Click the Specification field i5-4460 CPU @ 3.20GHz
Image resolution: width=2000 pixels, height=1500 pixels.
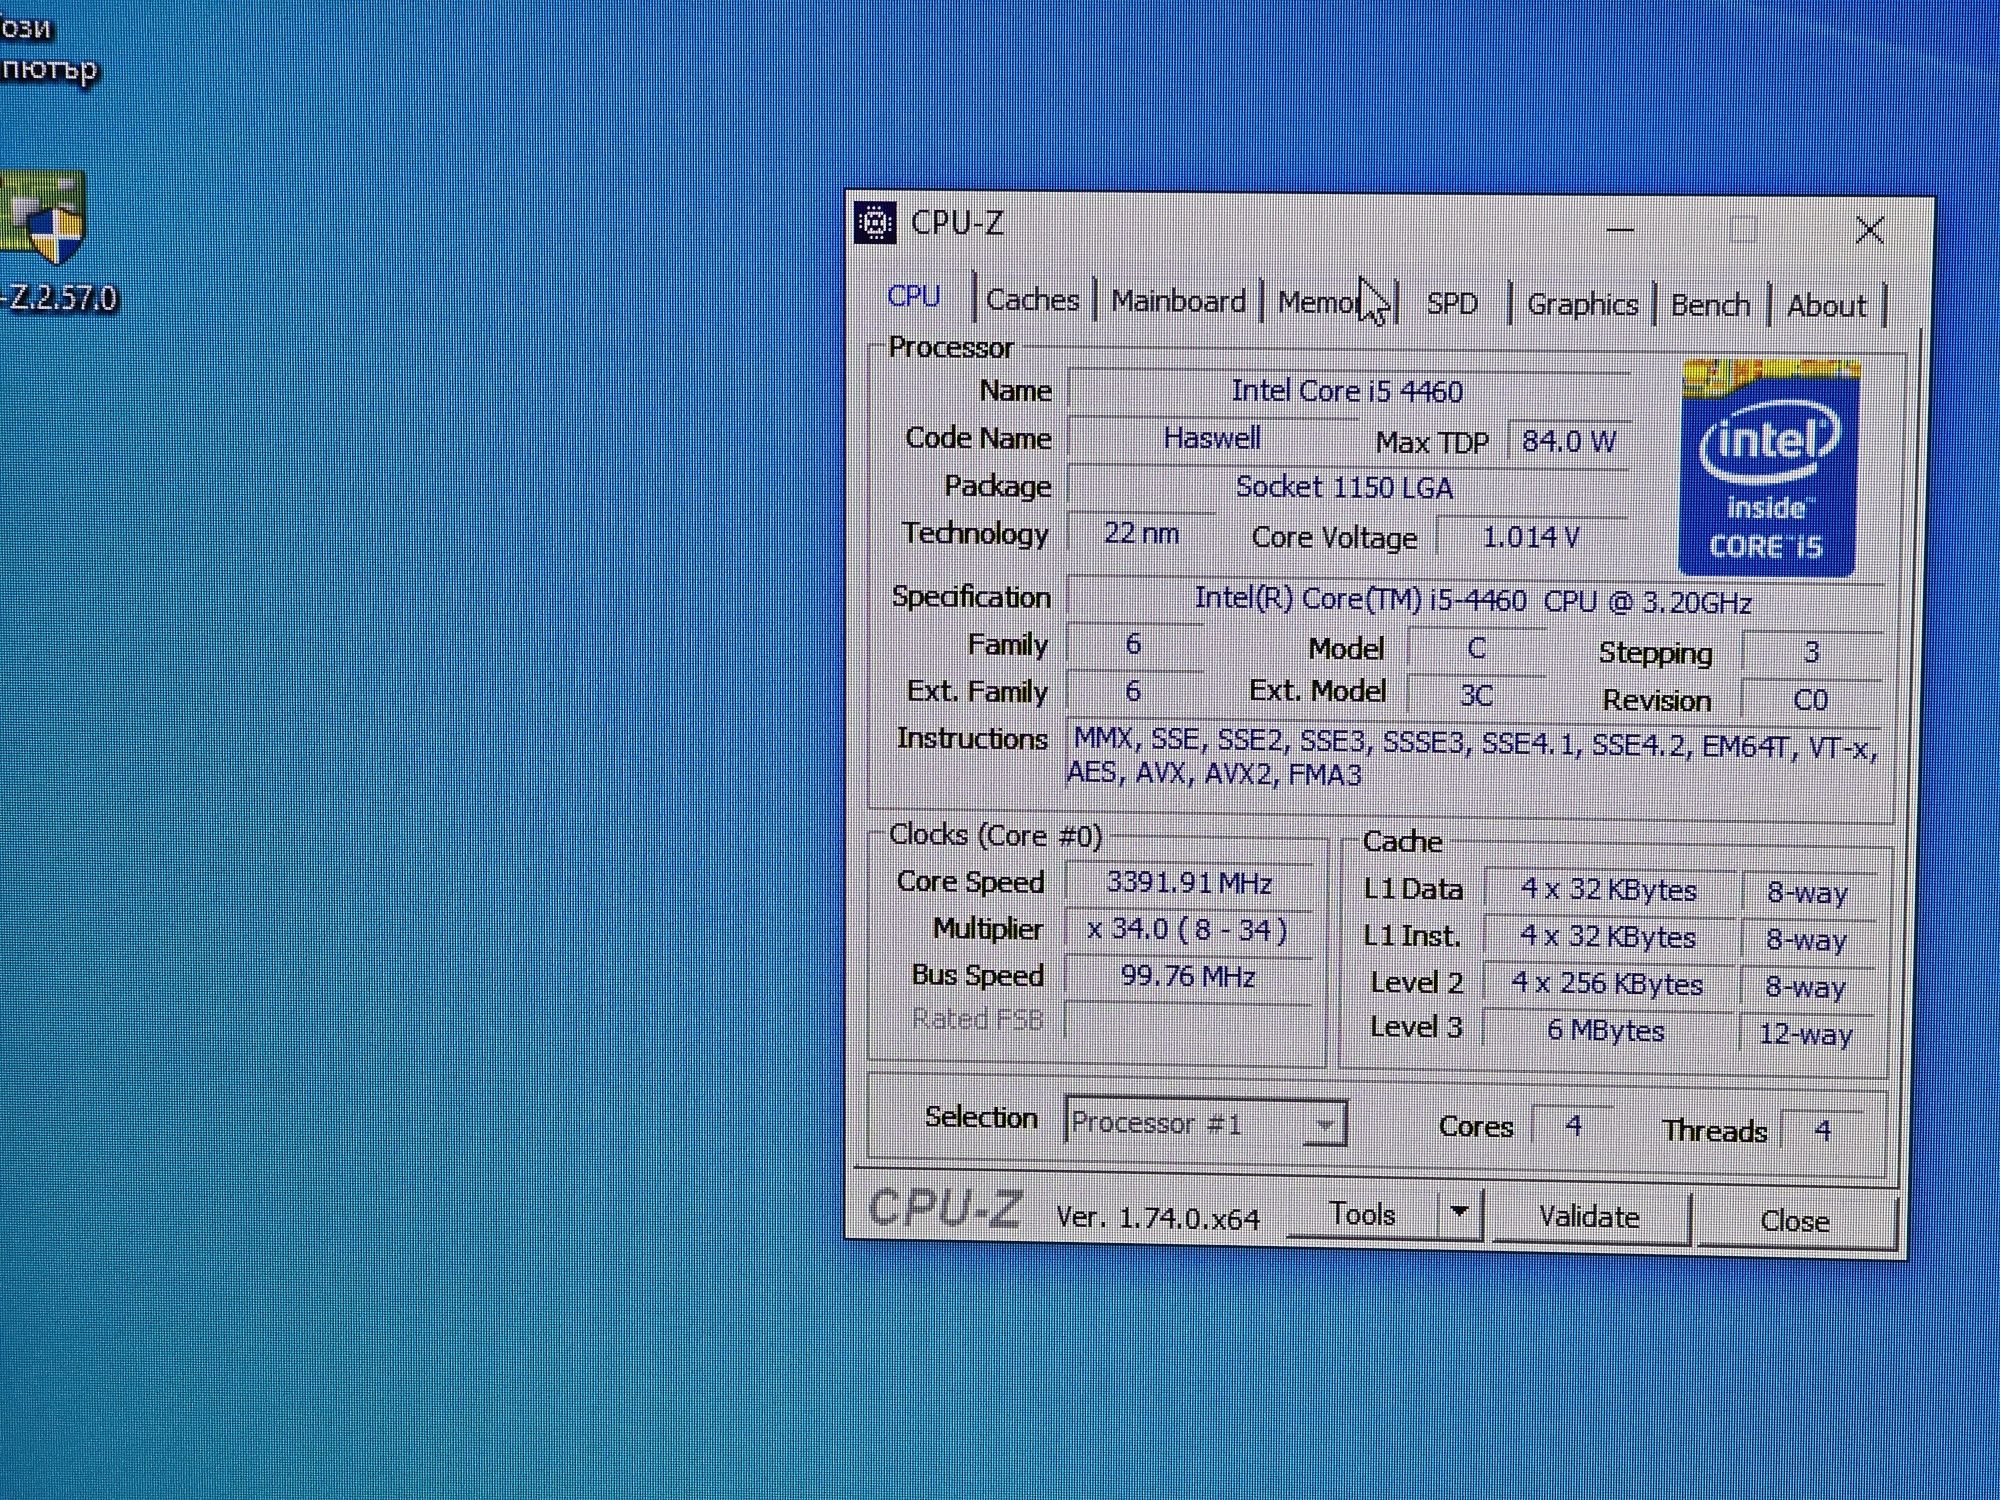tap(1474, 601)
